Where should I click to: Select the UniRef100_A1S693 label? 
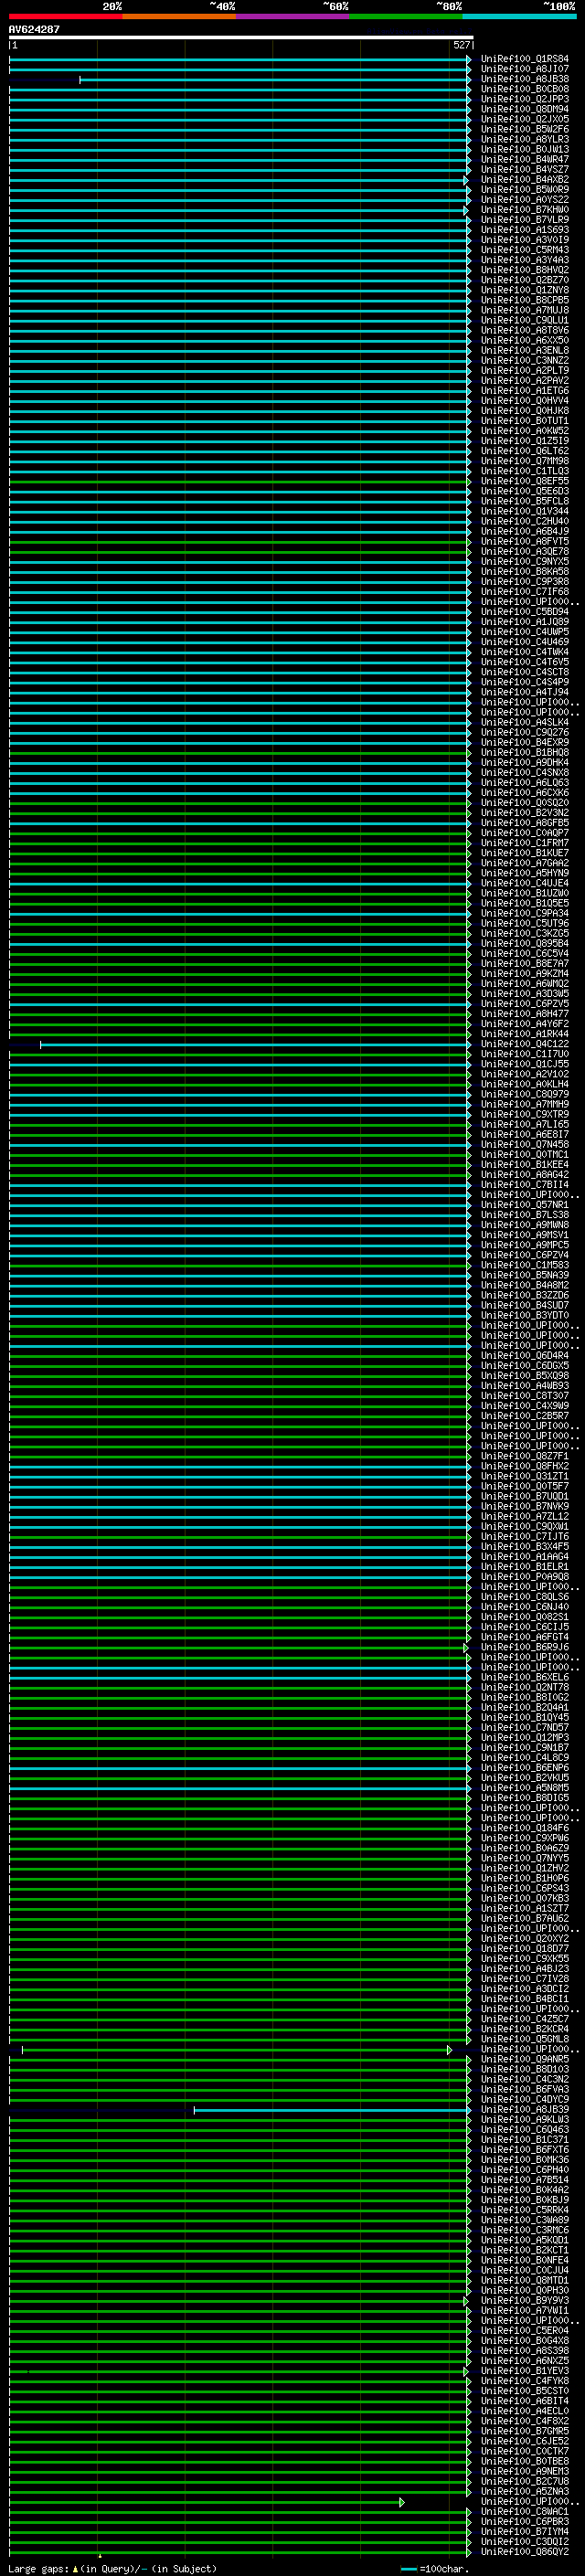point(524,230)
